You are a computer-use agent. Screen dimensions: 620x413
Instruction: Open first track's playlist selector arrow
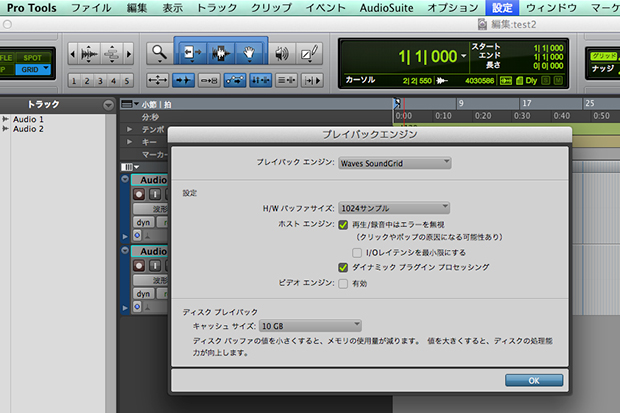125,179
